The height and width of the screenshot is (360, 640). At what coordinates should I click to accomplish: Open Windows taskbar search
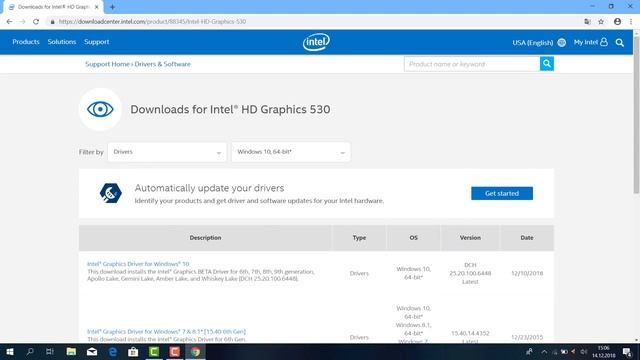point(30,352)
